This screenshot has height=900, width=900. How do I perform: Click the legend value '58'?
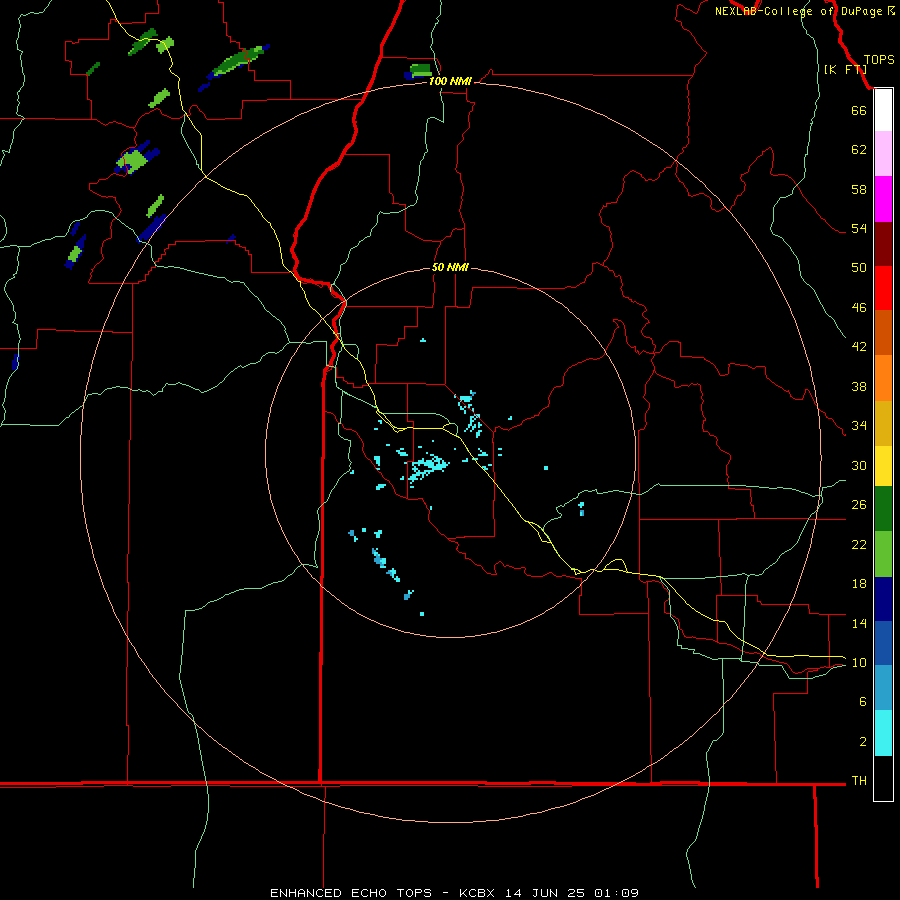click(859, 189)
